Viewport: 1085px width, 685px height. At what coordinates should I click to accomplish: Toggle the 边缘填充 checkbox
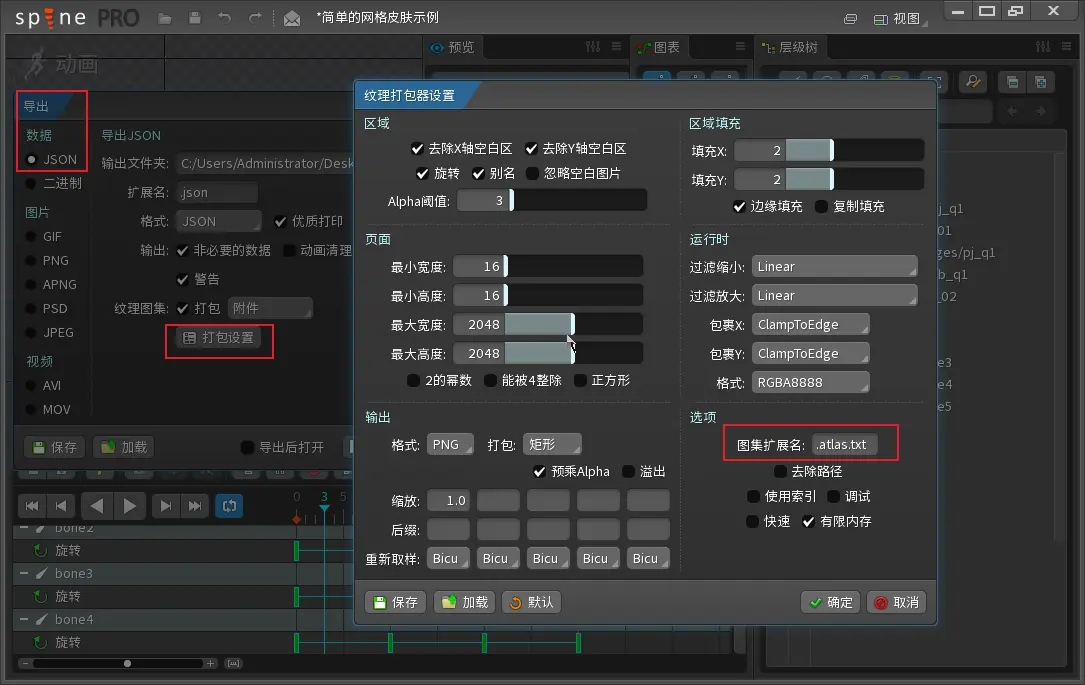coord(739,206)
